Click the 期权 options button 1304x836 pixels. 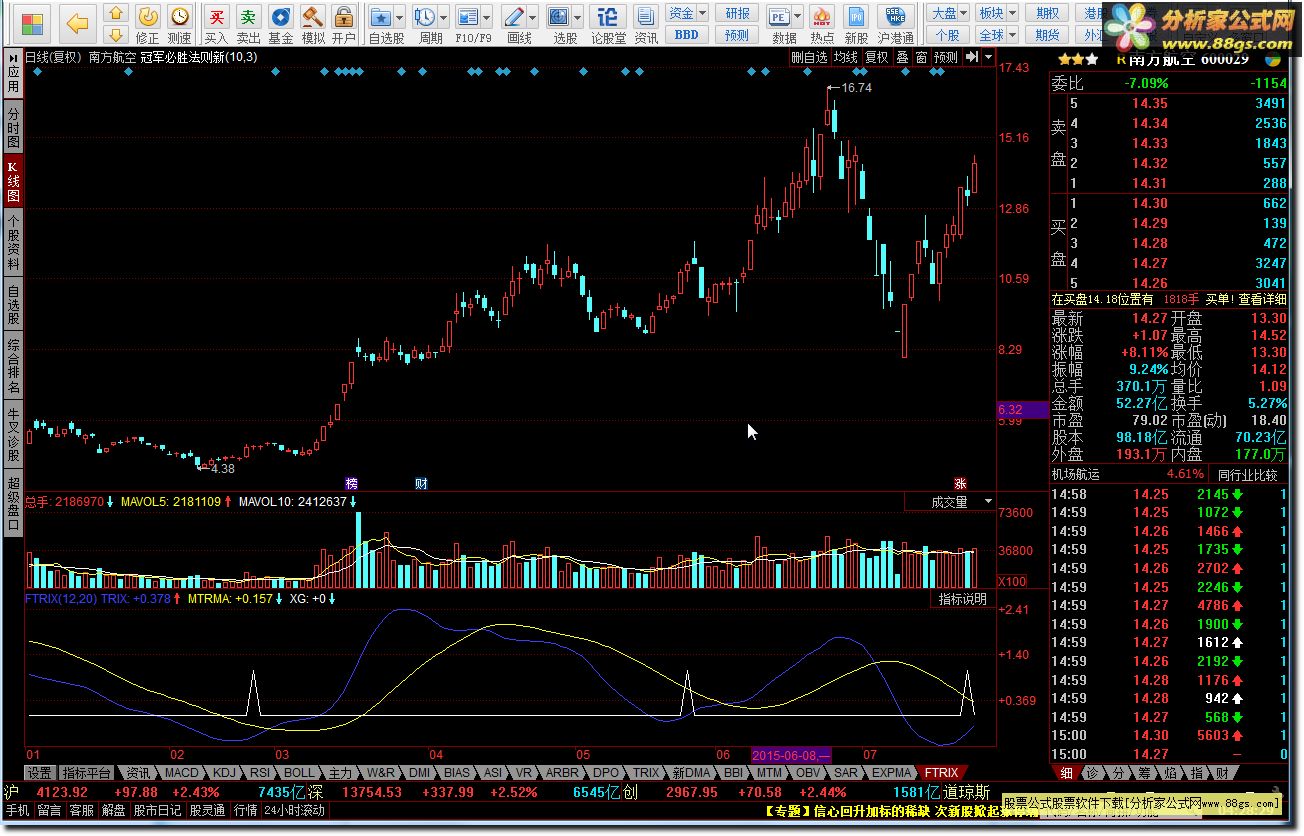point(1047,13)
